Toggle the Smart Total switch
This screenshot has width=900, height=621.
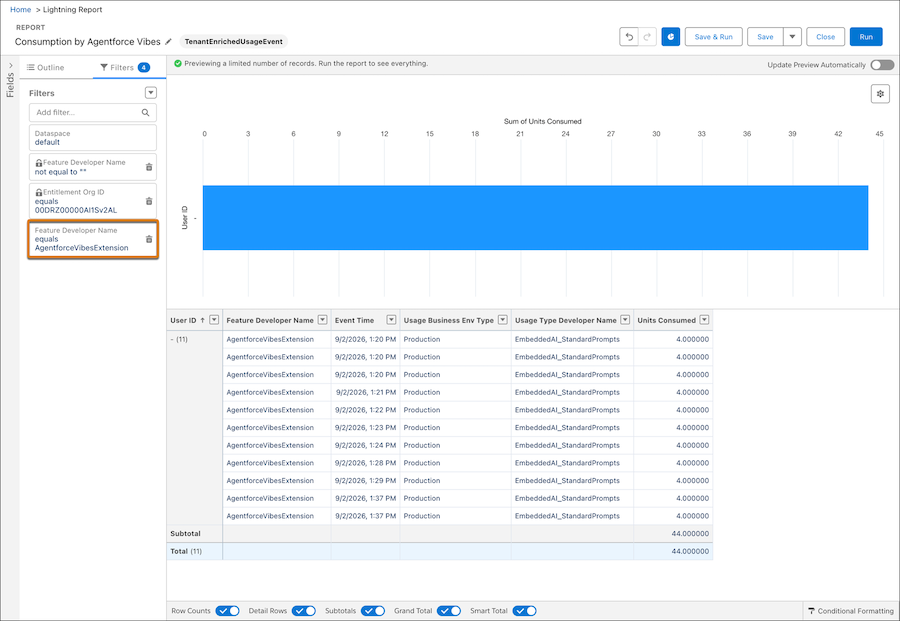[x=525, y=611]
